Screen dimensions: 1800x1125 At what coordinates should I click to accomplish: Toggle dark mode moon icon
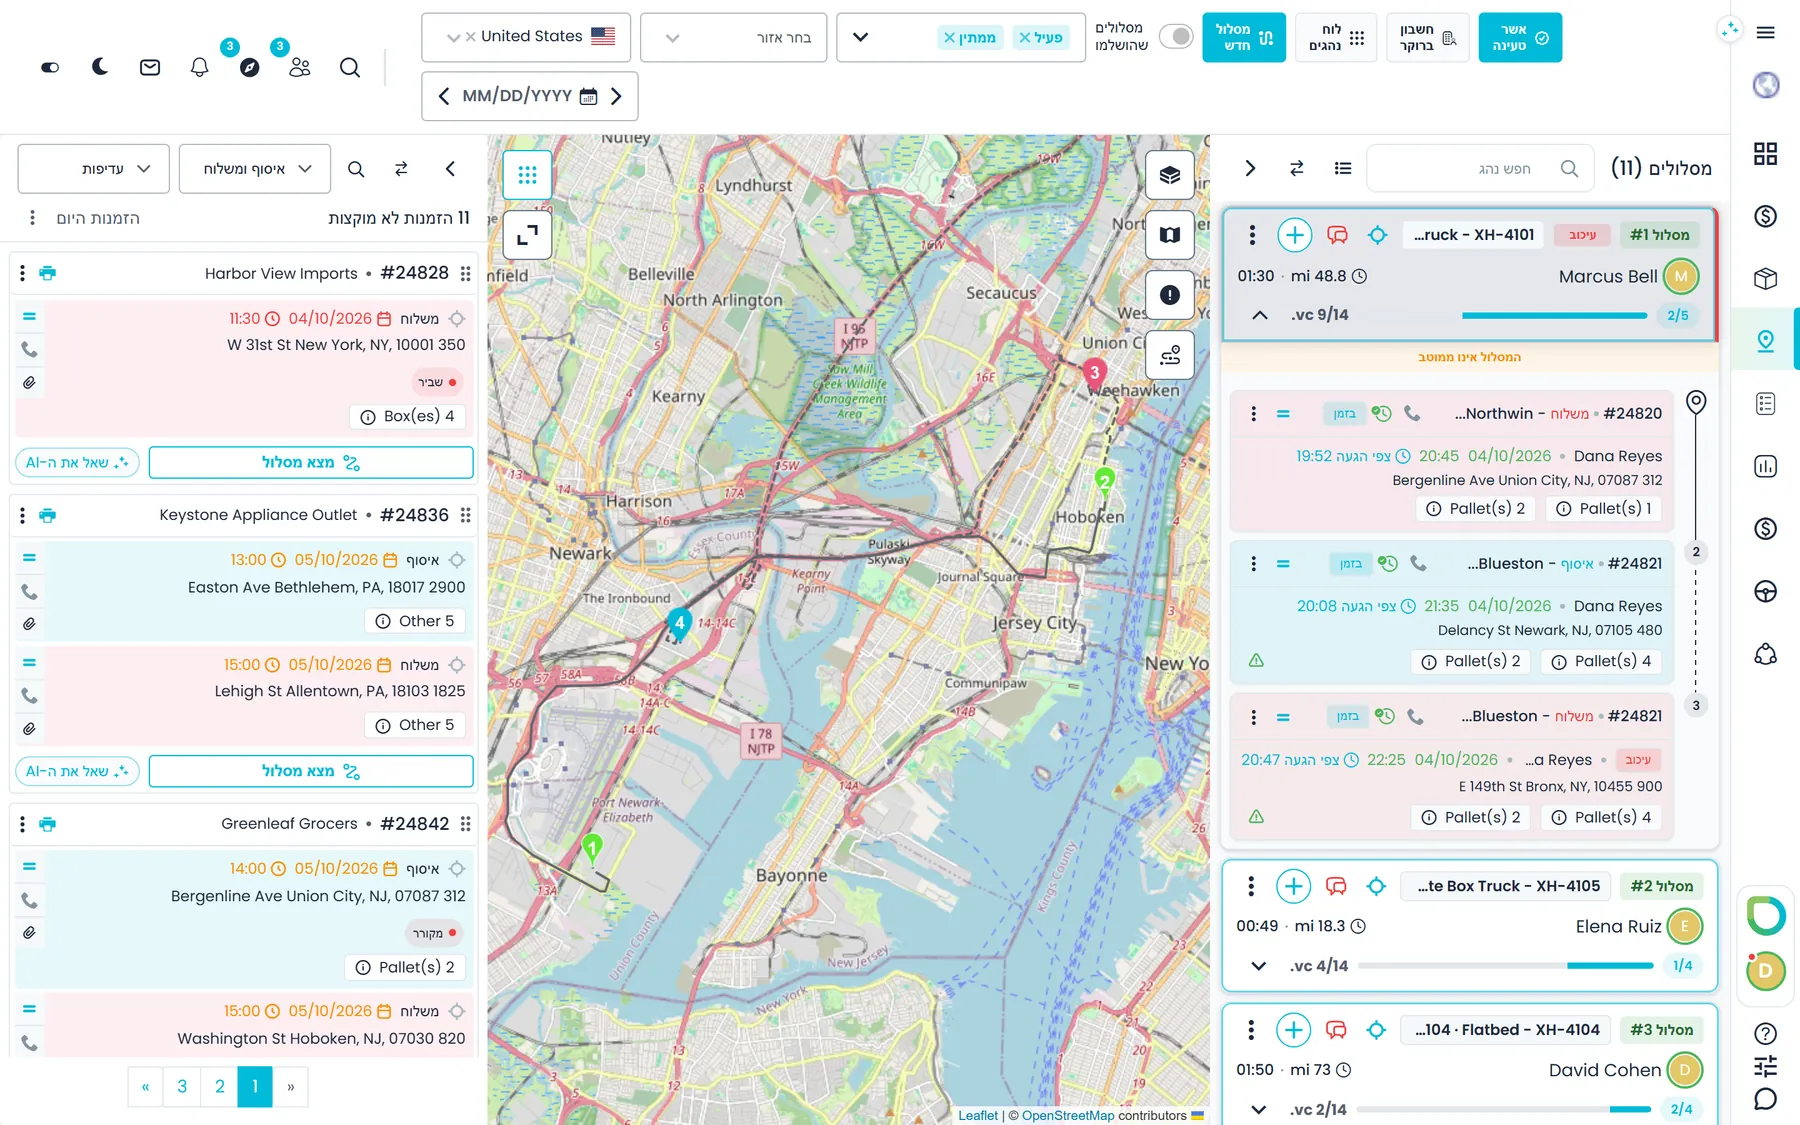pyautogui.click(x=100, y=67)
